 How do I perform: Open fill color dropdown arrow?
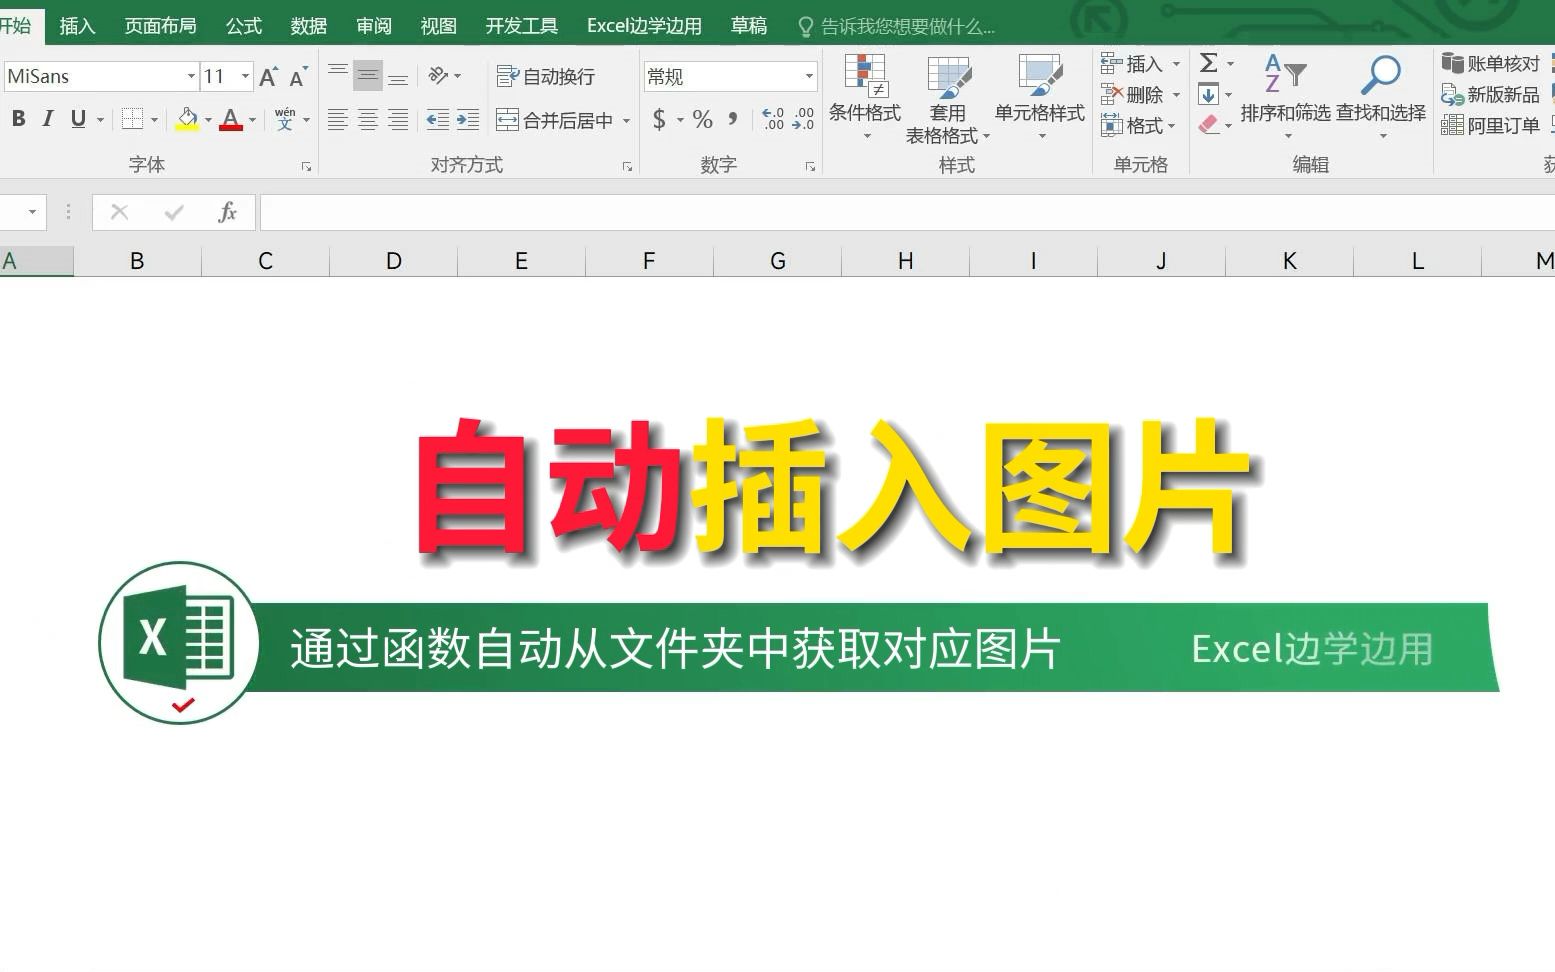[208, 120]
